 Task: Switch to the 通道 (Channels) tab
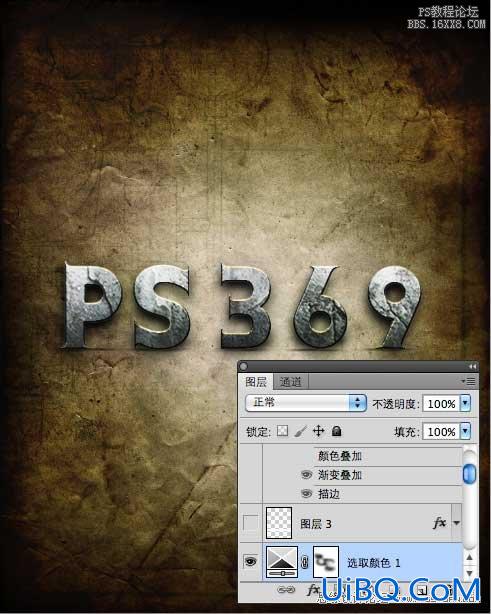click(291, 381)
